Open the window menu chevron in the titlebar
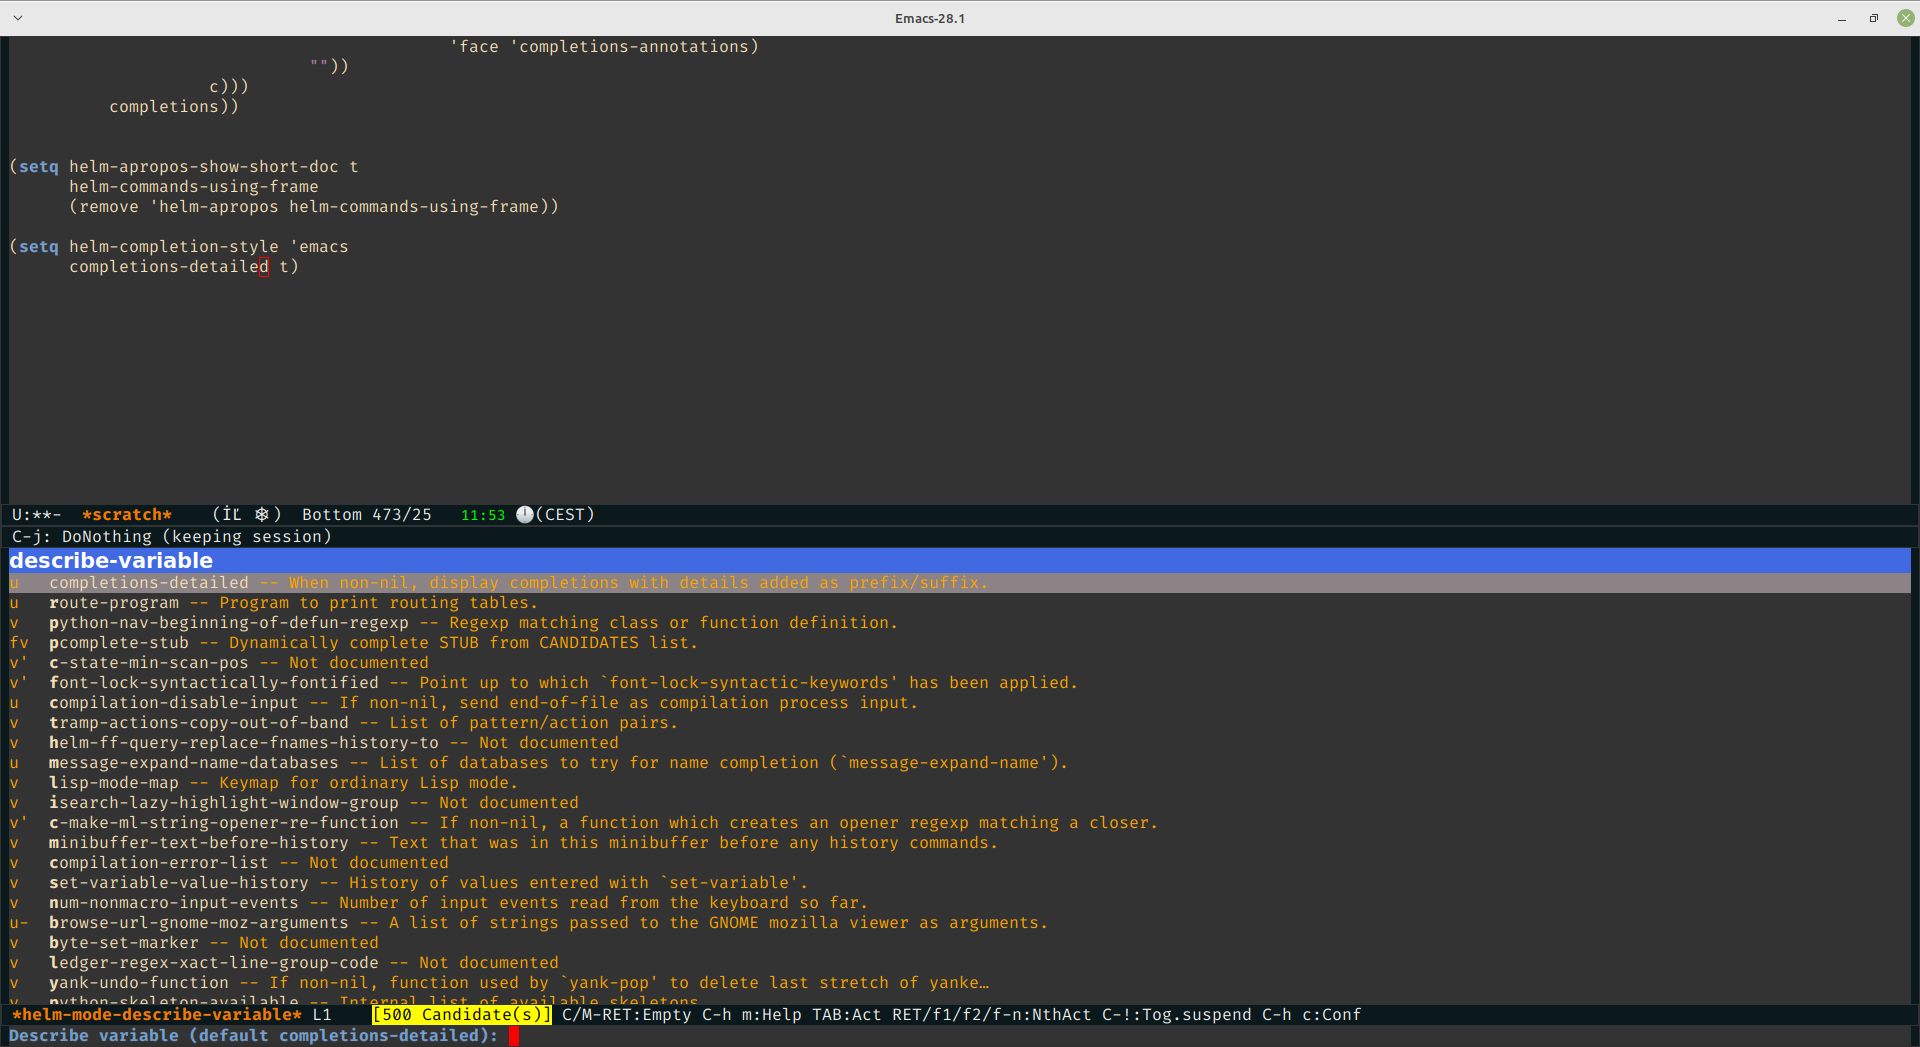Image resolution: width=1920 pixels, height=1047 pixels. coord(17,17)
